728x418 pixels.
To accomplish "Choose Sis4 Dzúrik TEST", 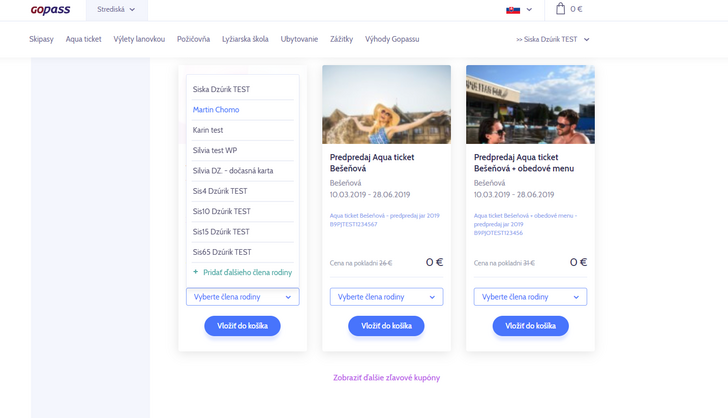I will point(243,191).
